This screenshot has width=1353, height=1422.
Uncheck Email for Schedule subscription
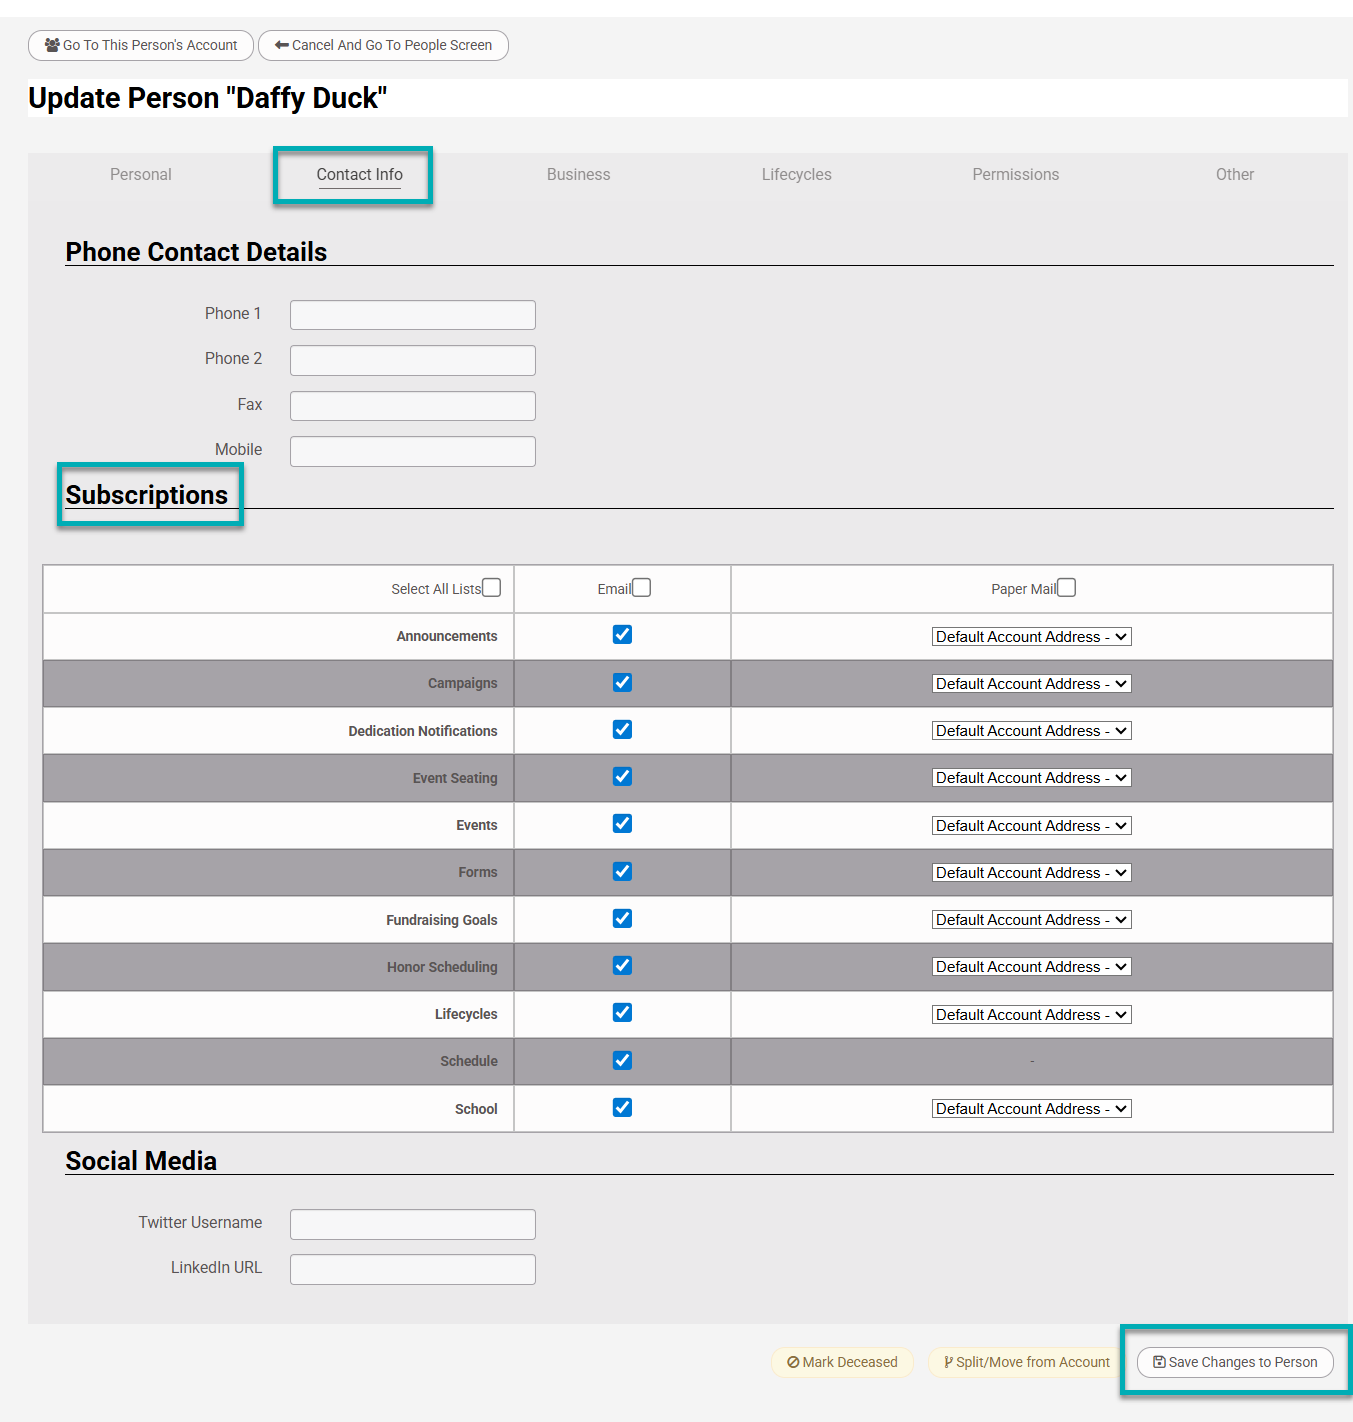622,1060
